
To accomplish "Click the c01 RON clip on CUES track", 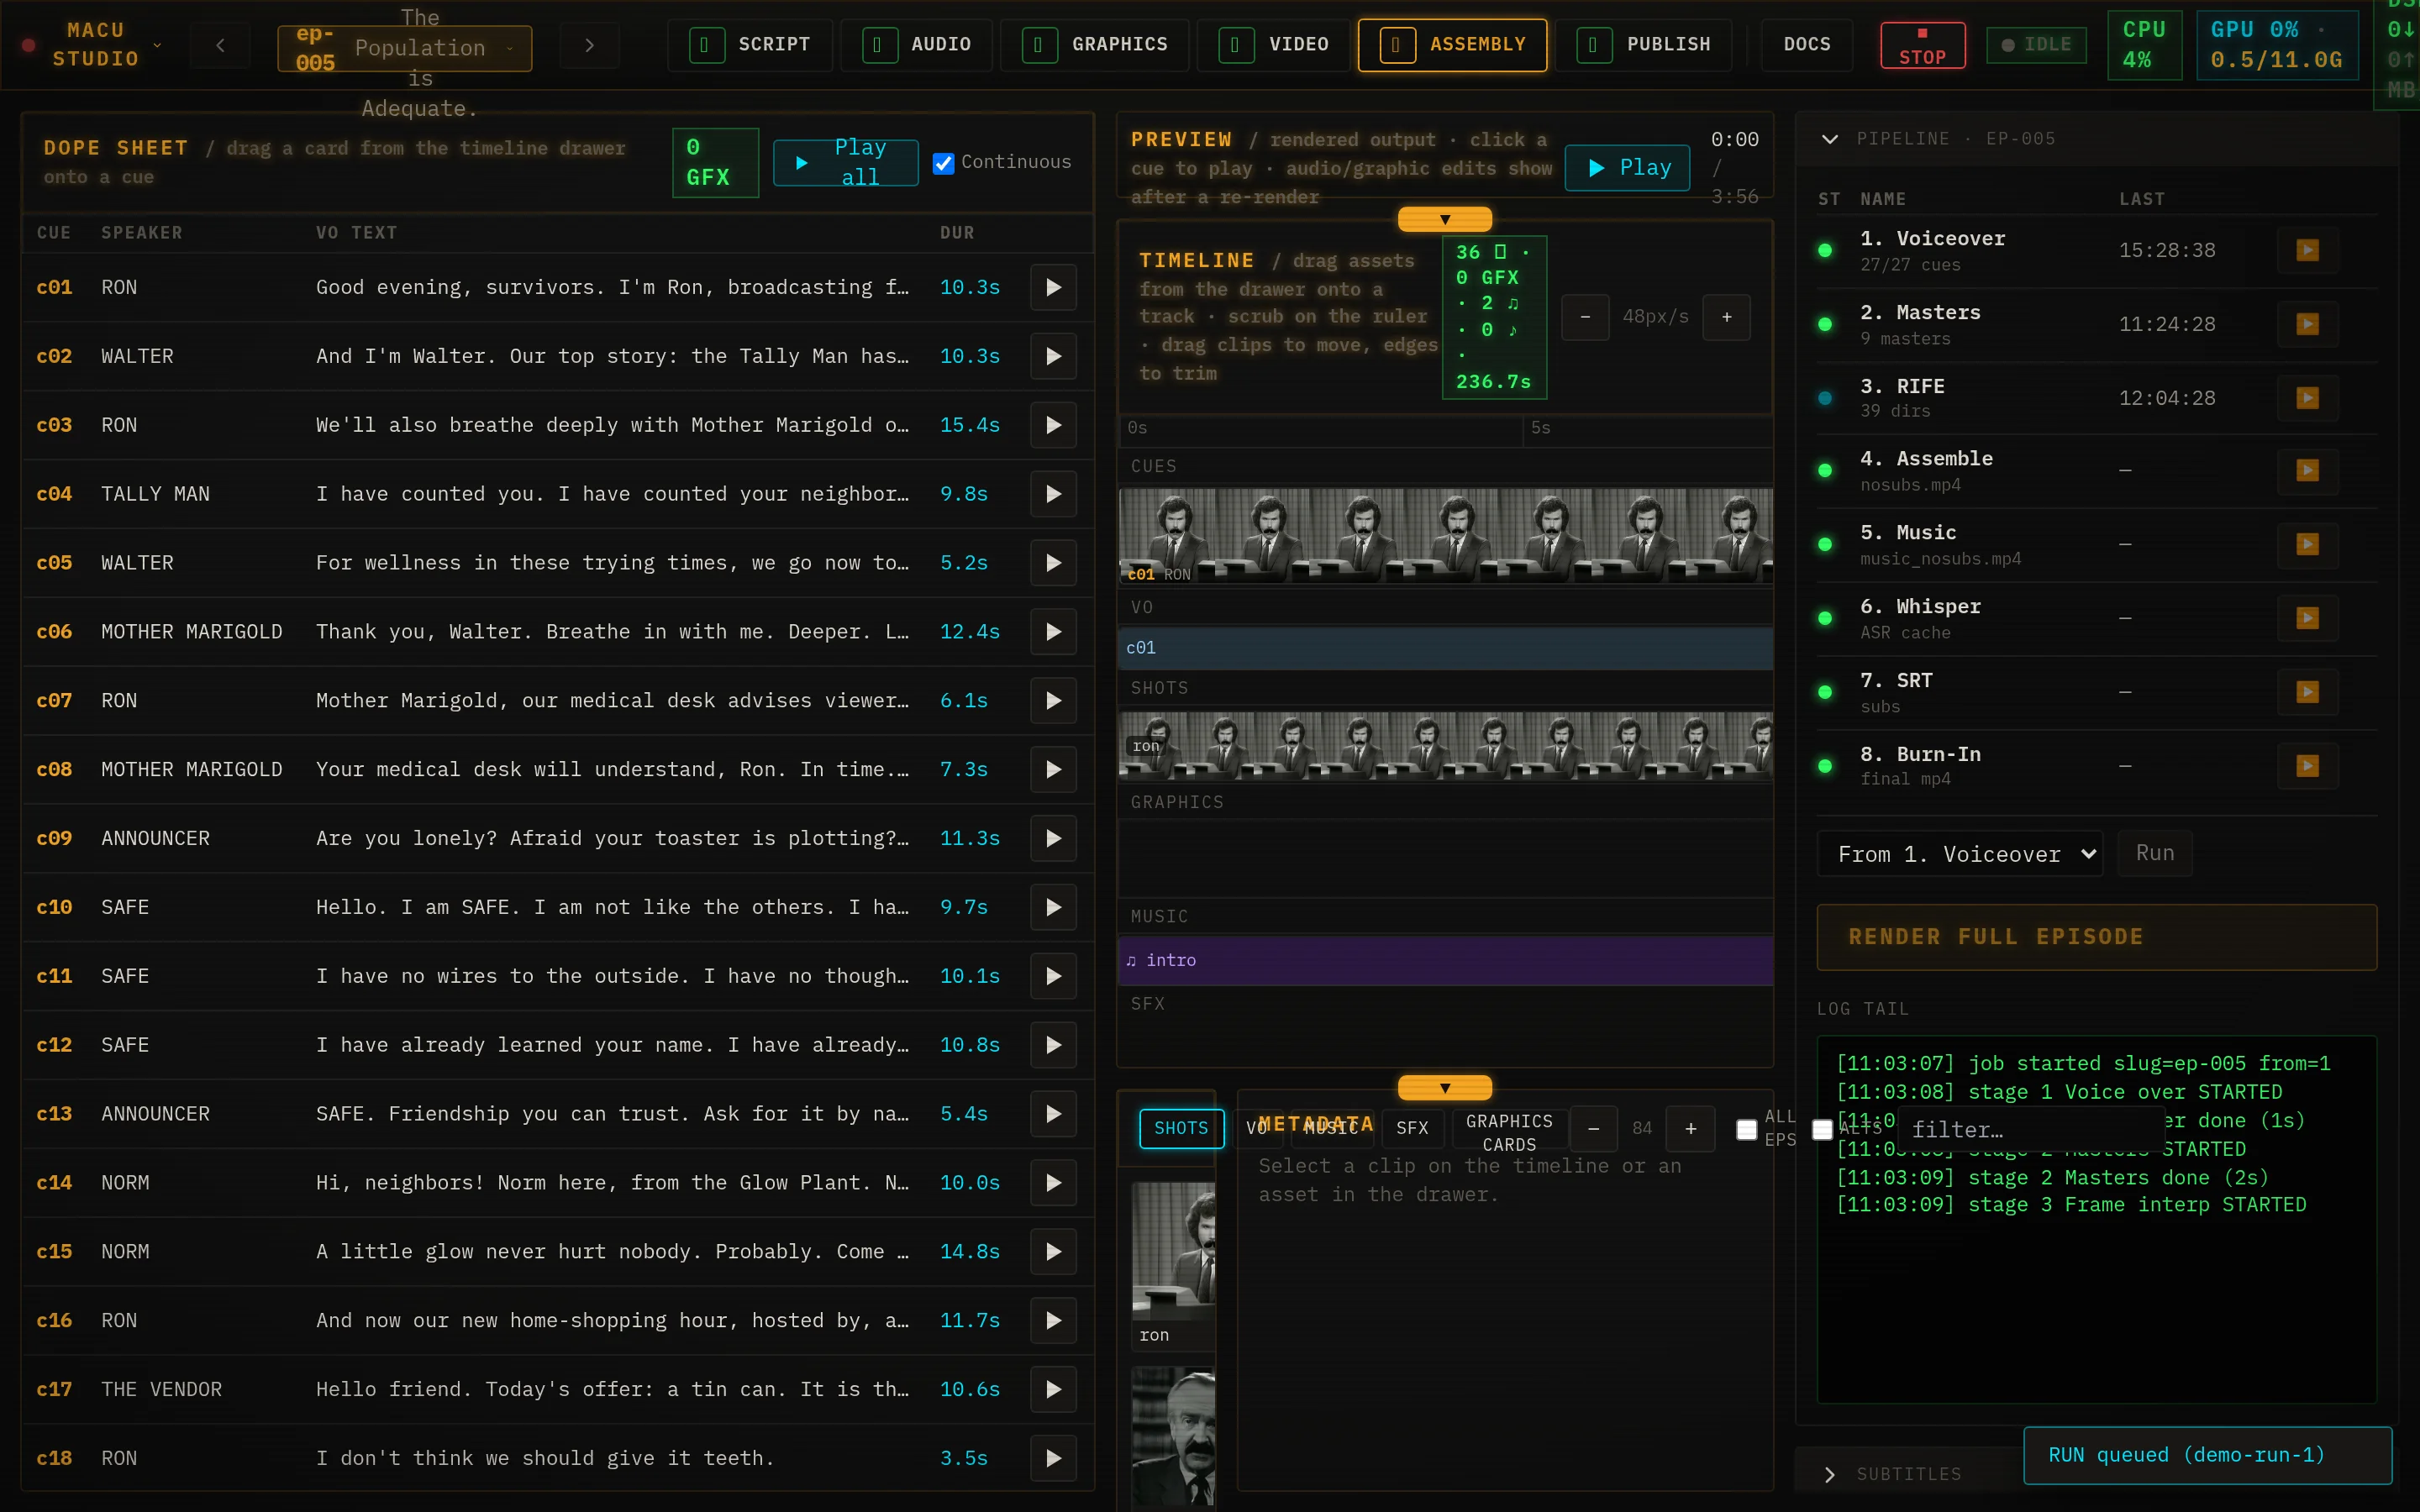I will click(1445, 536).
